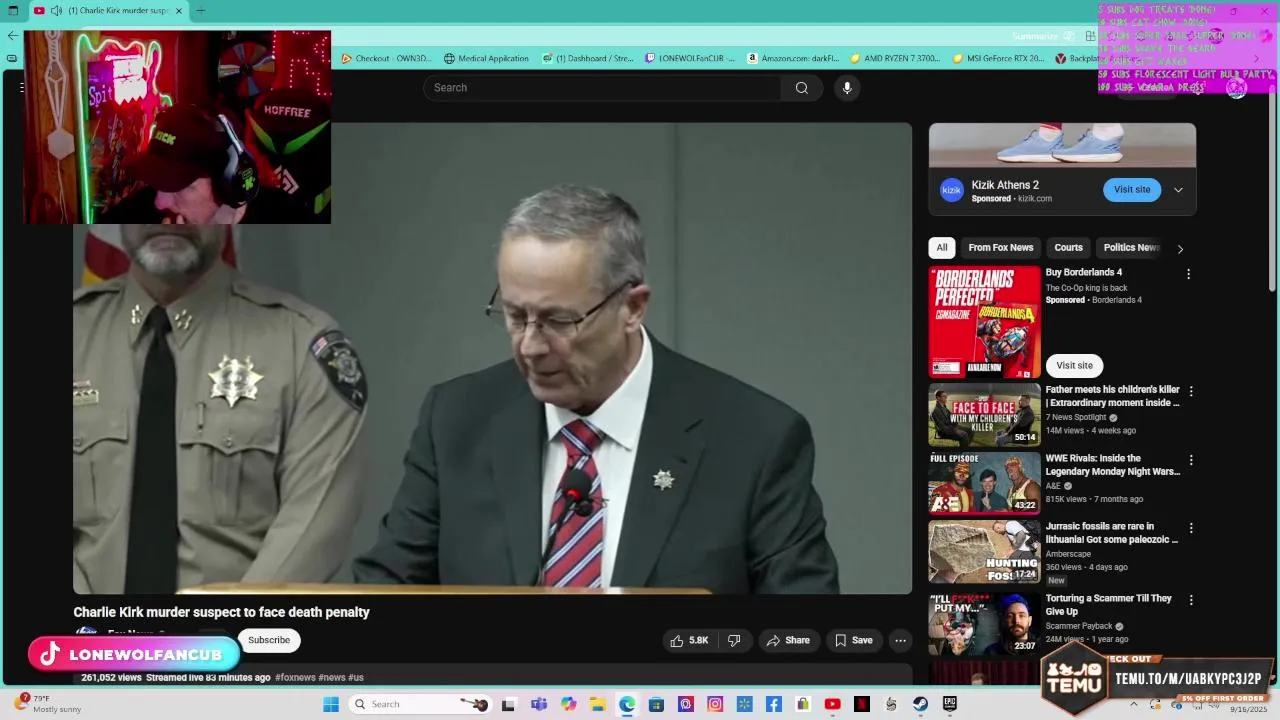Save the video to a playlist
Screen dimensions: 1280x720
pos(854,640)
